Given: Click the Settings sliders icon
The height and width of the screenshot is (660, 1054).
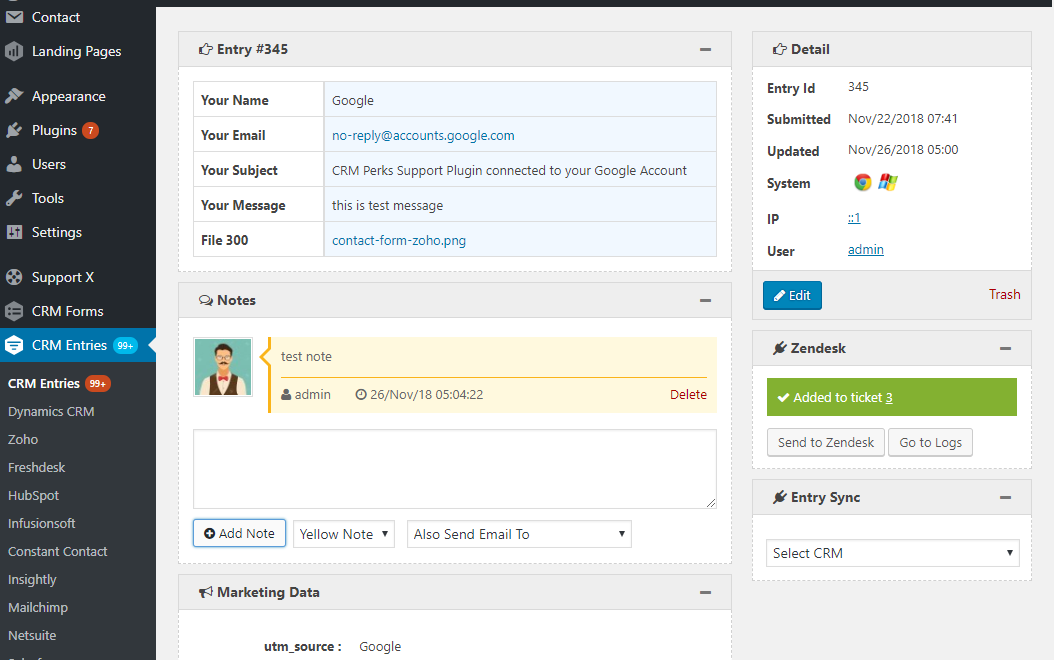Looking at the screenshot, I should 14,232.
